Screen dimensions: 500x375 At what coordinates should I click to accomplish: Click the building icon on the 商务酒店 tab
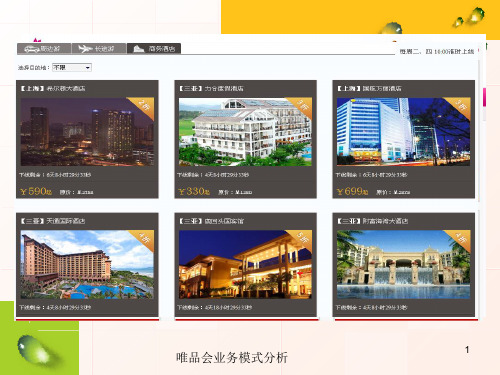click(x=138, y=49)
